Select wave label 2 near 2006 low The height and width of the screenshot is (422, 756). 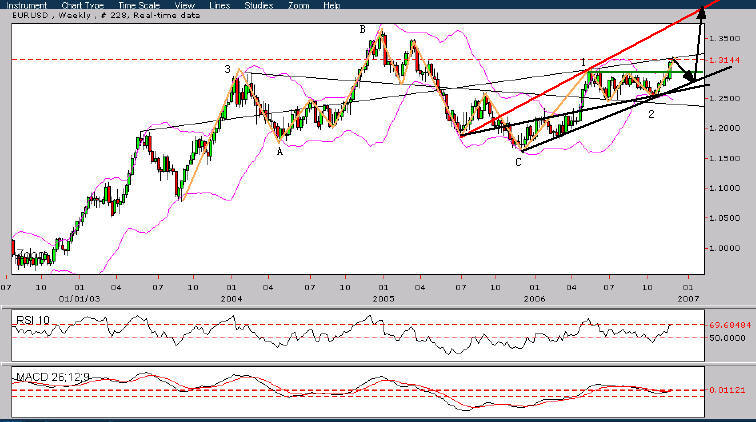coord(651,114)
